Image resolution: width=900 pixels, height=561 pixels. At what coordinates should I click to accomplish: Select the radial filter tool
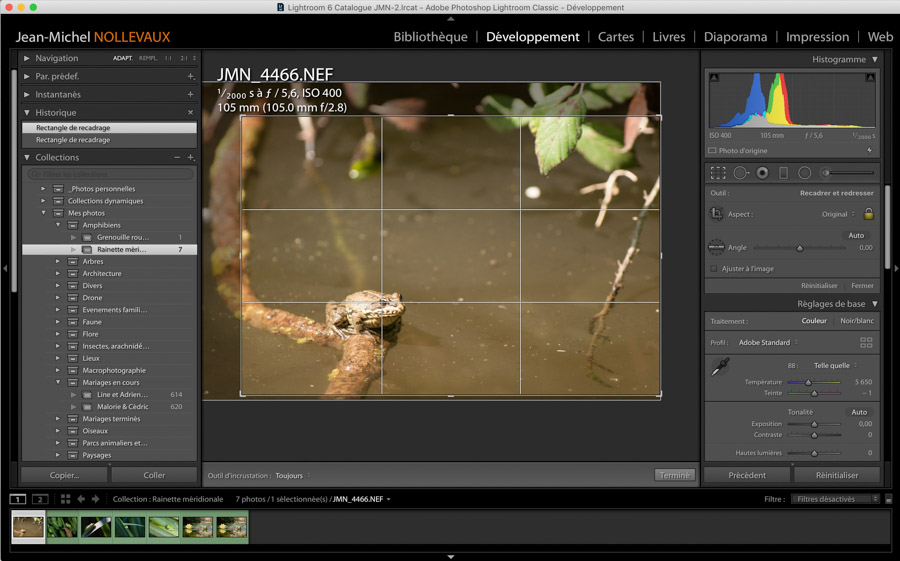click(x=804, y=173)
